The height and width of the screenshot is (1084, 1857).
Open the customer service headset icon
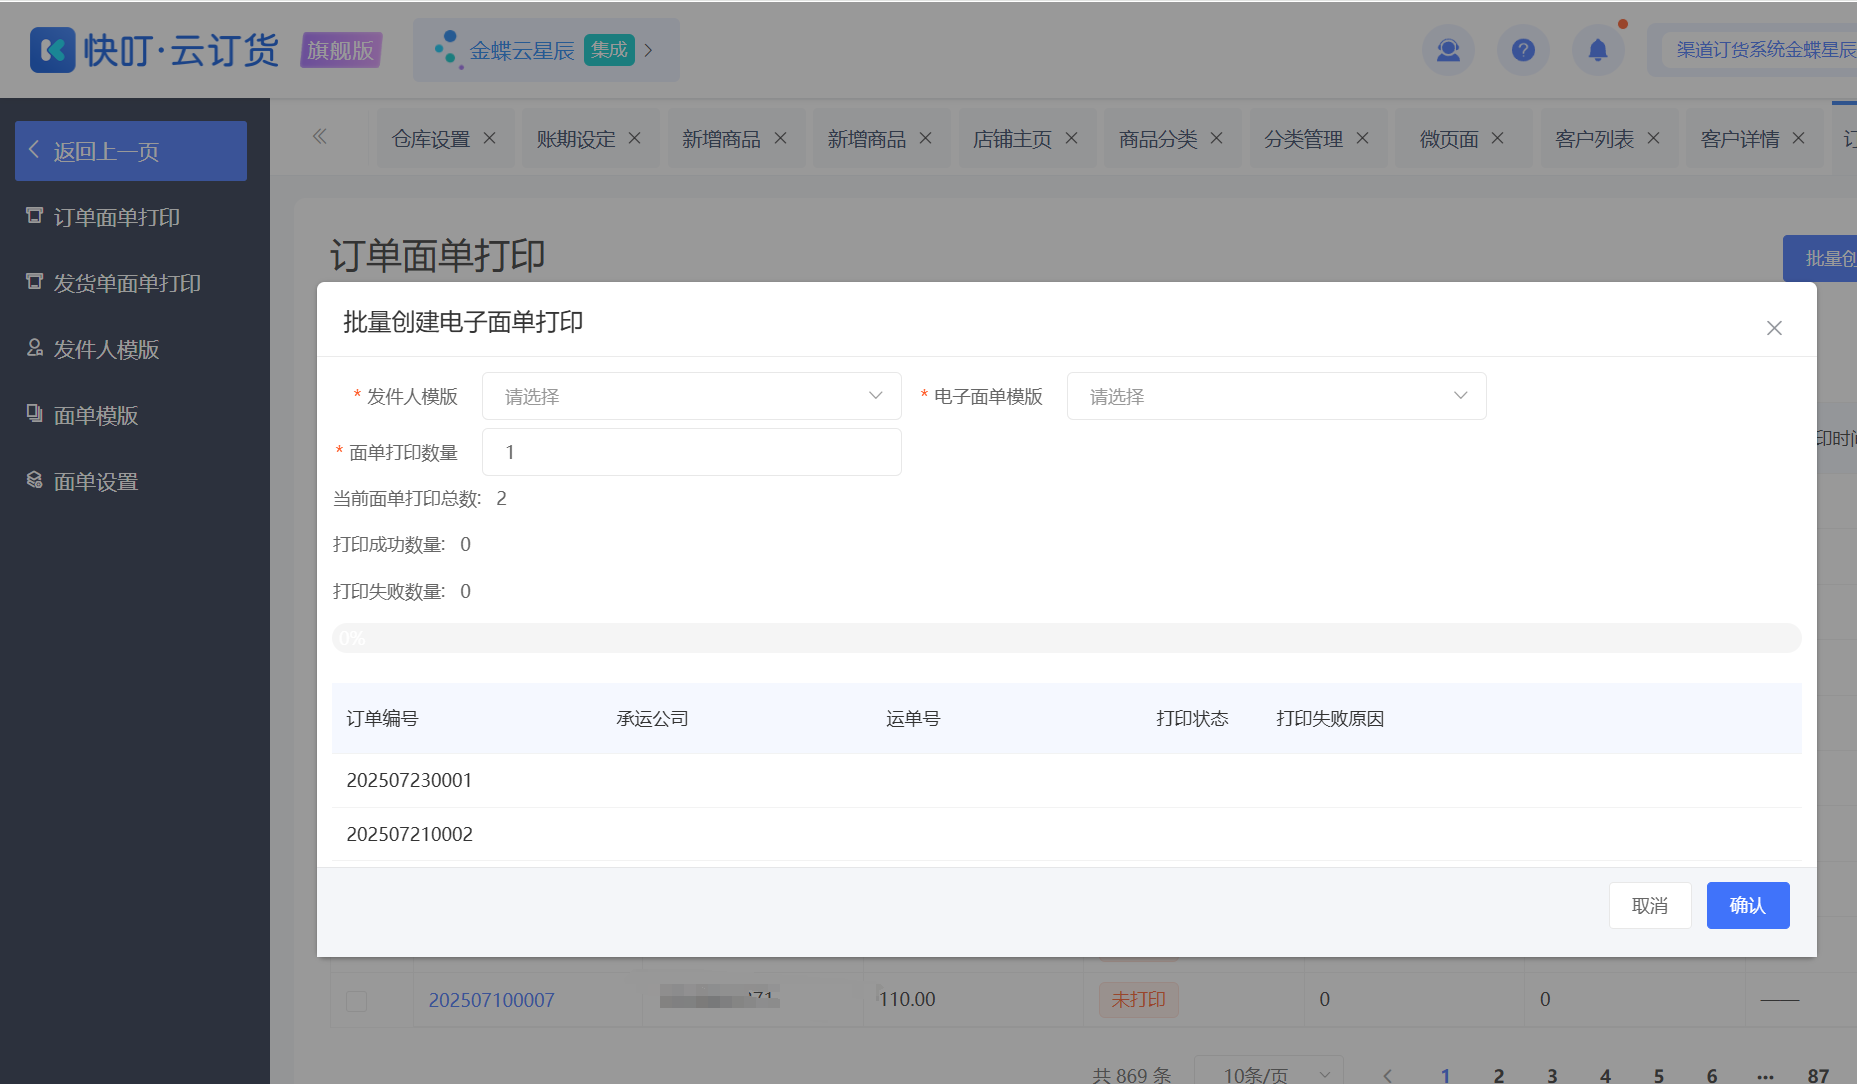(1448, 49)
